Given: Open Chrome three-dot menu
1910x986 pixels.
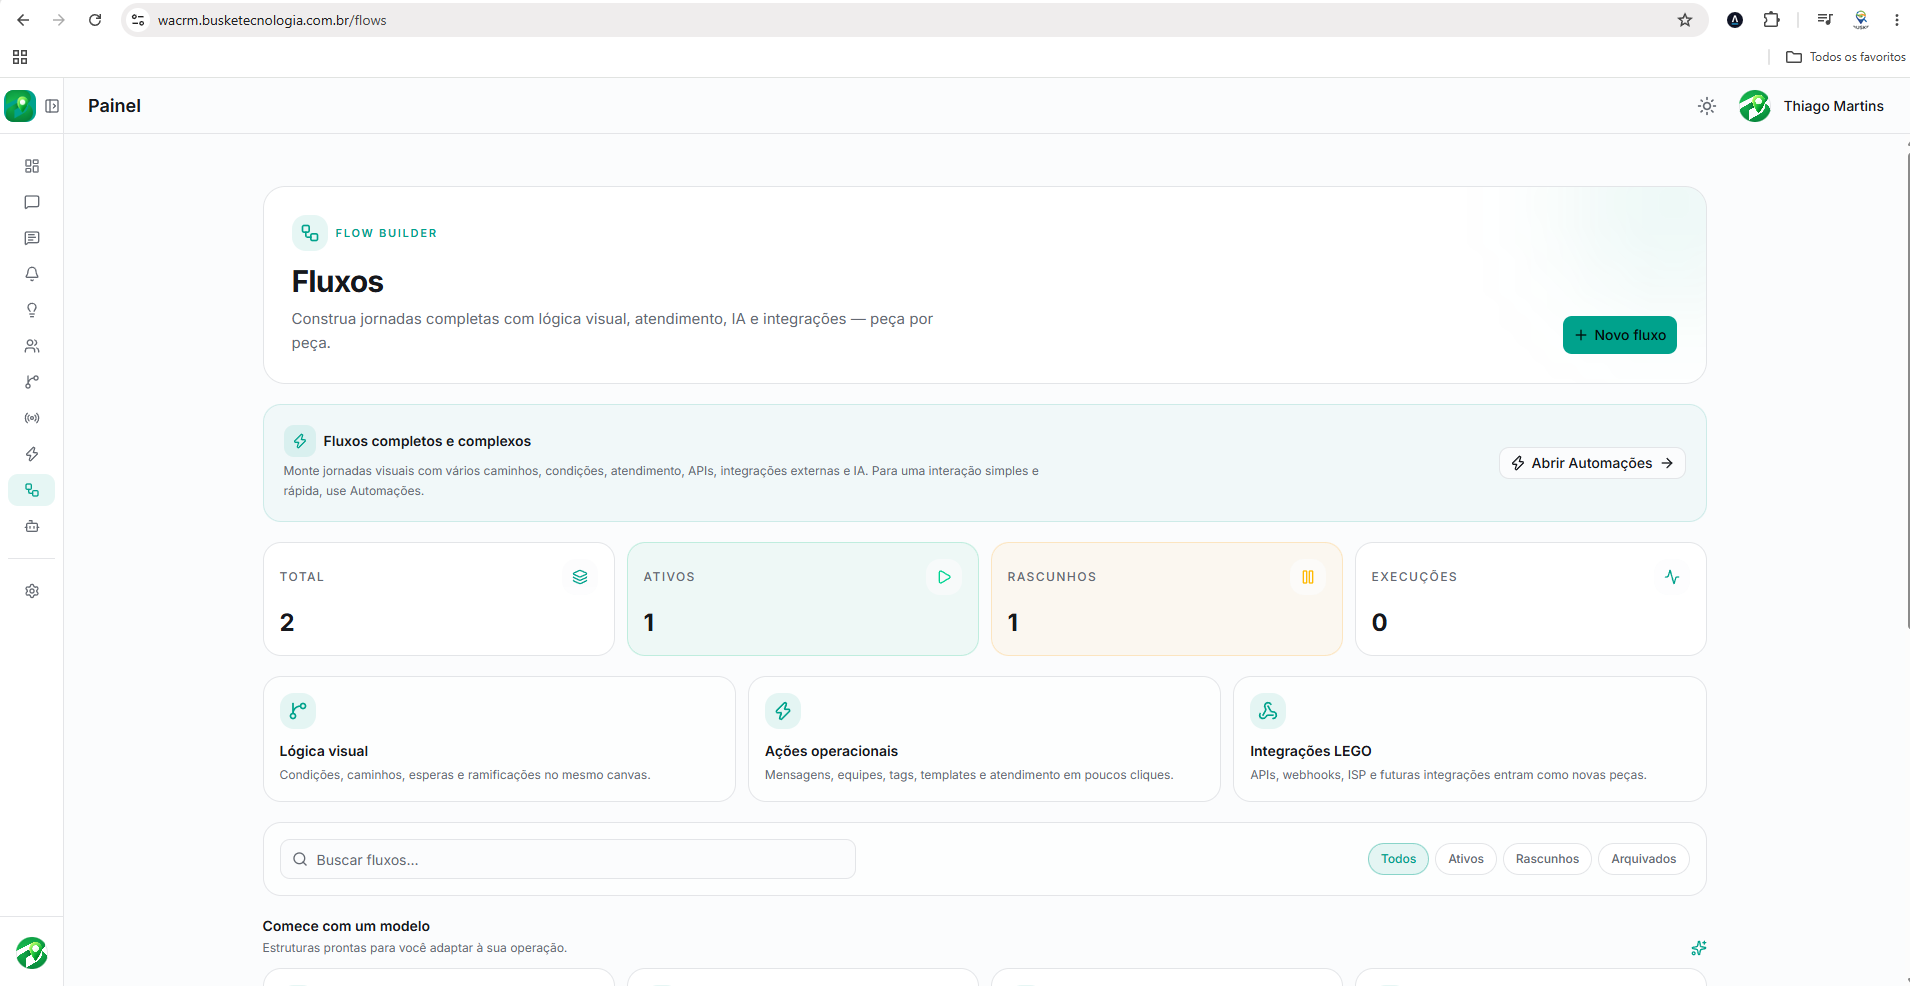Looking at the screenshot, I should click(x=1896, y=20).
